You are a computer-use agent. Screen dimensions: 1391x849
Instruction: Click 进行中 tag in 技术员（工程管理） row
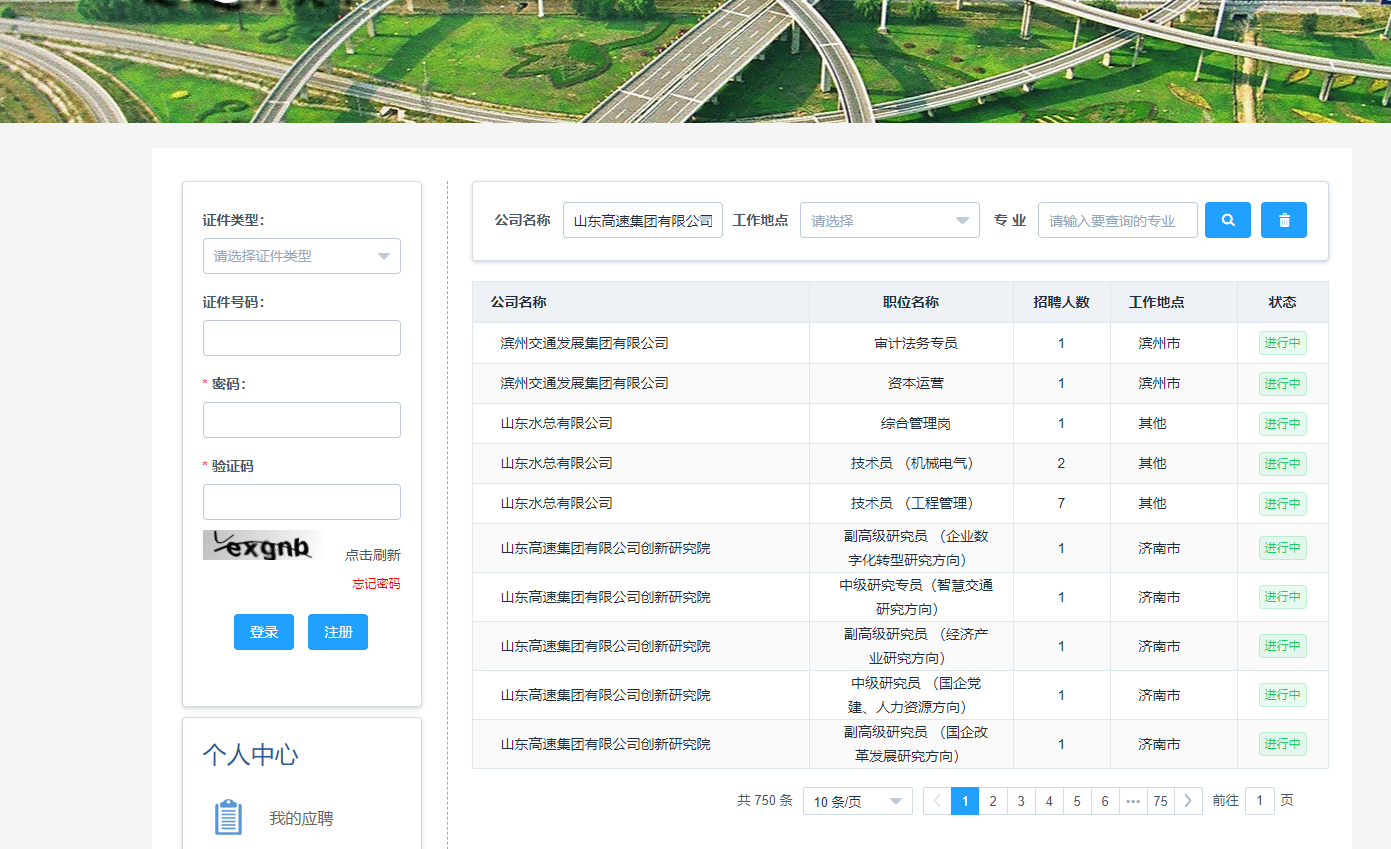1283,504
